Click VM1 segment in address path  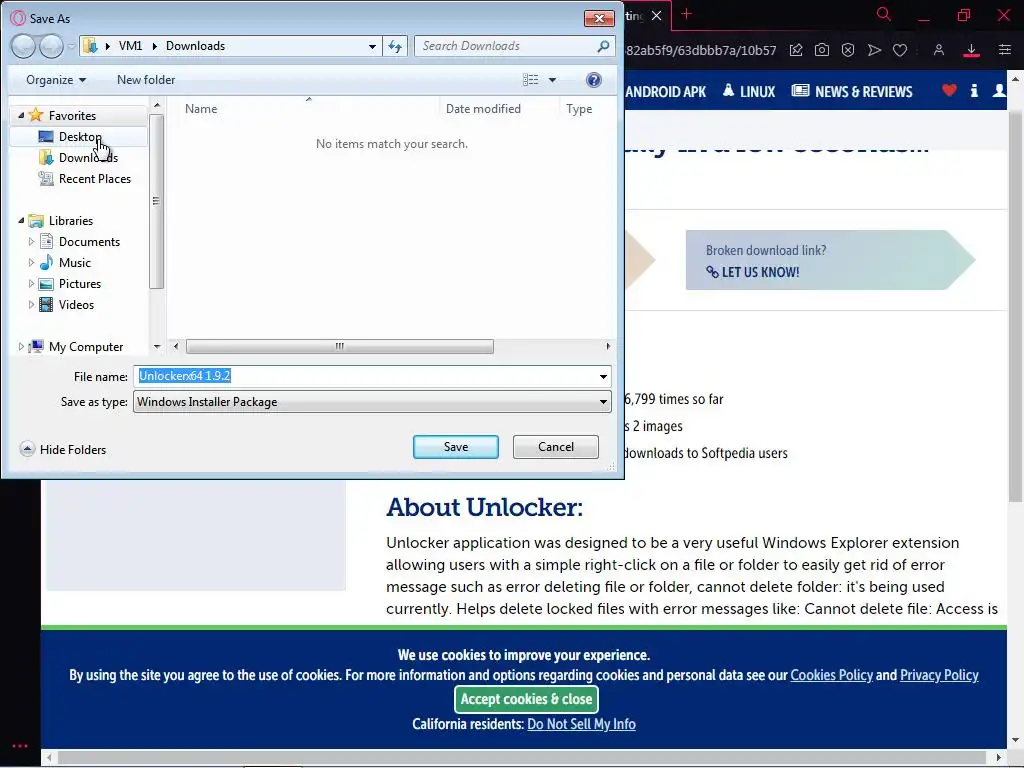(130, 46)
